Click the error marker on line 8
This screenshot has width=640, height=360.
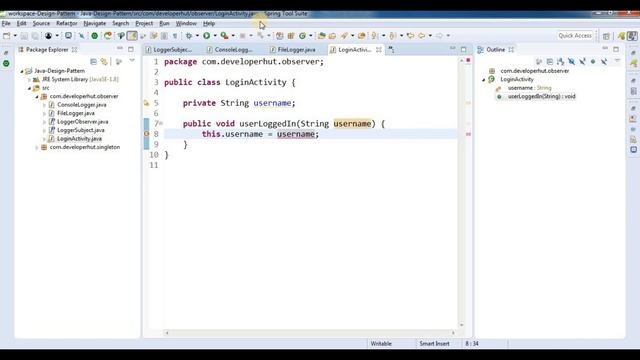click(x=147, y=134)
